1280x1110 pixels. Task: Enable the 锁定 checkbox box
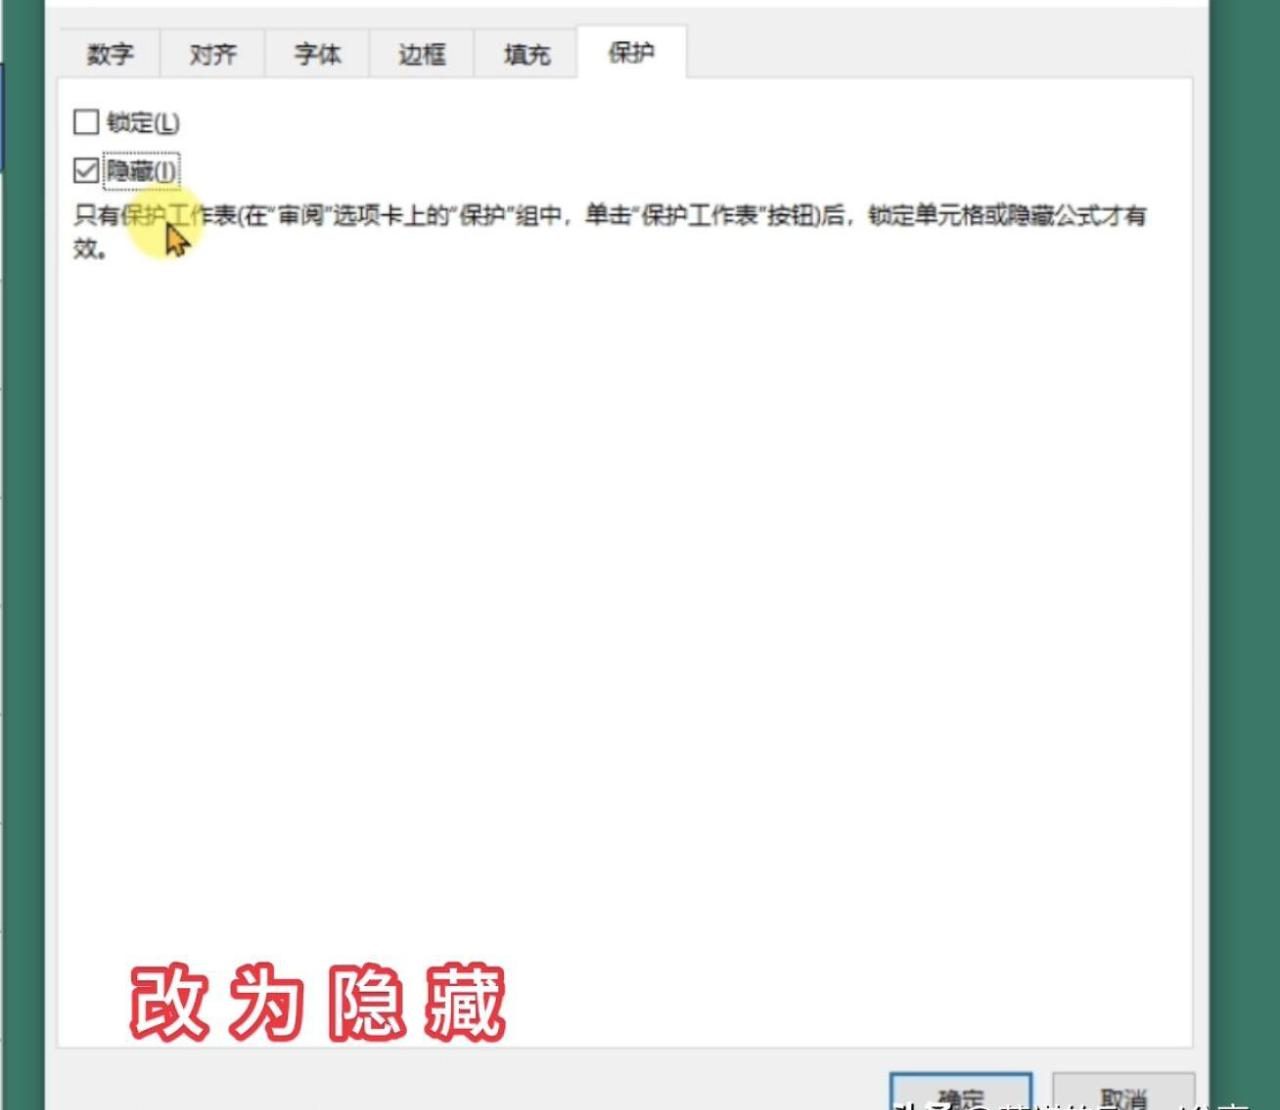click(86, 122)
